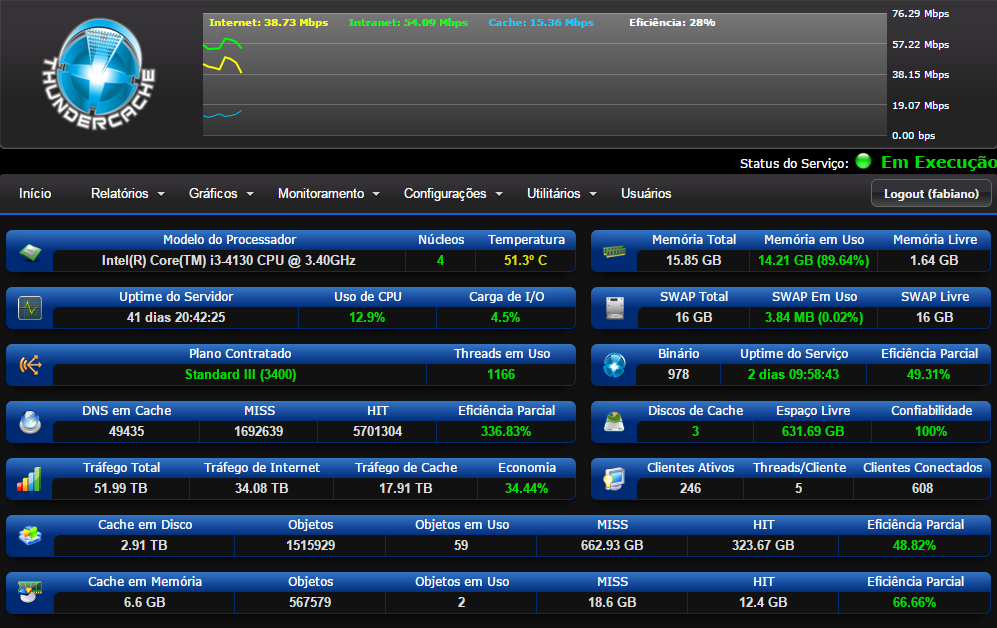Click the 3.84 MB (0.02%) SWAP usage

click(x=814, y=317)
